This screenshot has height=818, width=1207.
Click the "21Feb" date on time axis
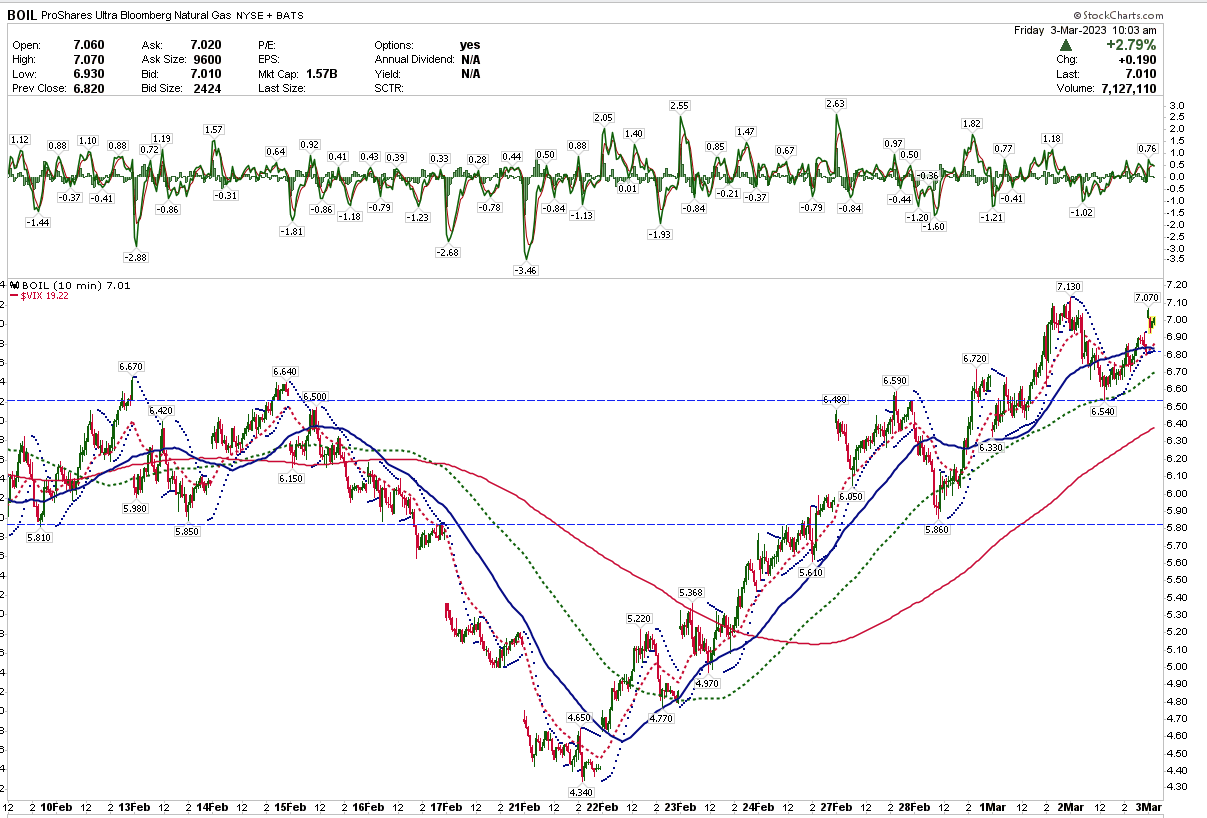(x=524, y=807)
